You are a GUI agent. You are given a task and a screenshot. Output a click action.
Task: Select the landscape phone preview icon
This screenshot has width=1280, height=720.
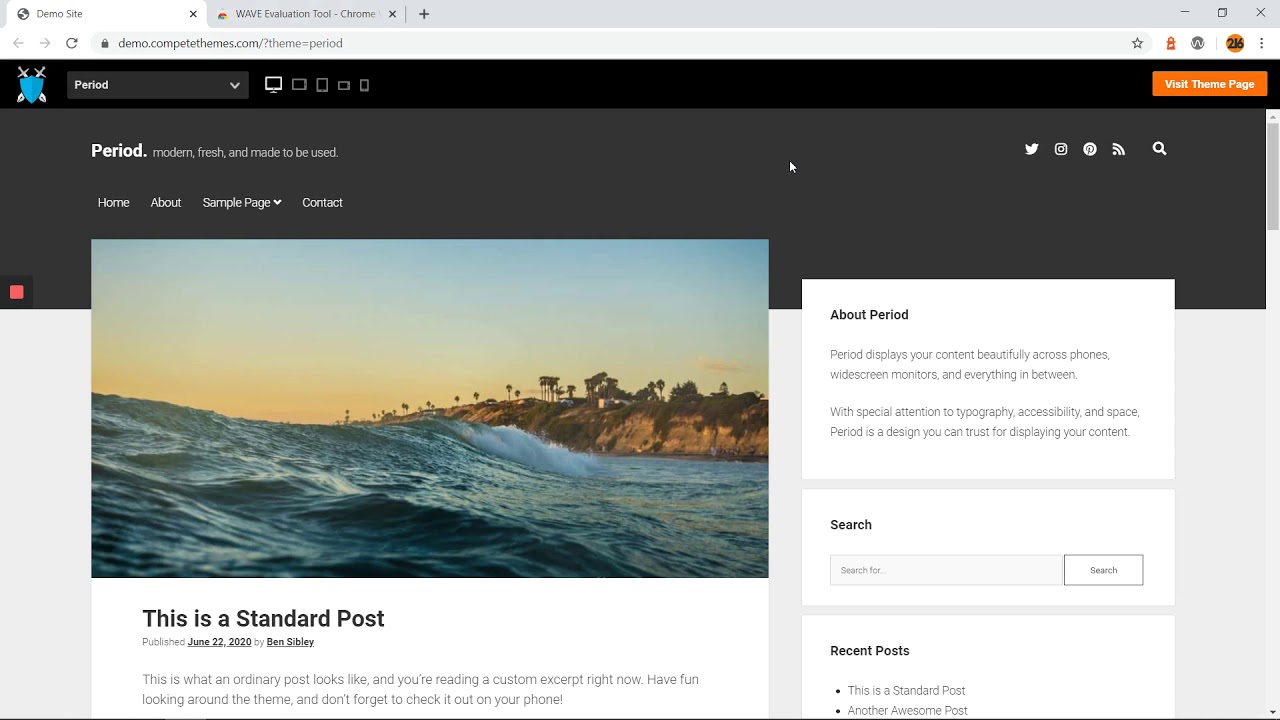coord(344,85)
